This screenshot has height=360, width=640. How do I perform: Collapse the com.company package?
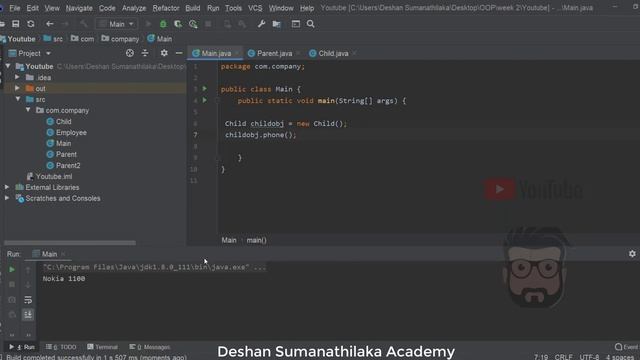(28, 110)
